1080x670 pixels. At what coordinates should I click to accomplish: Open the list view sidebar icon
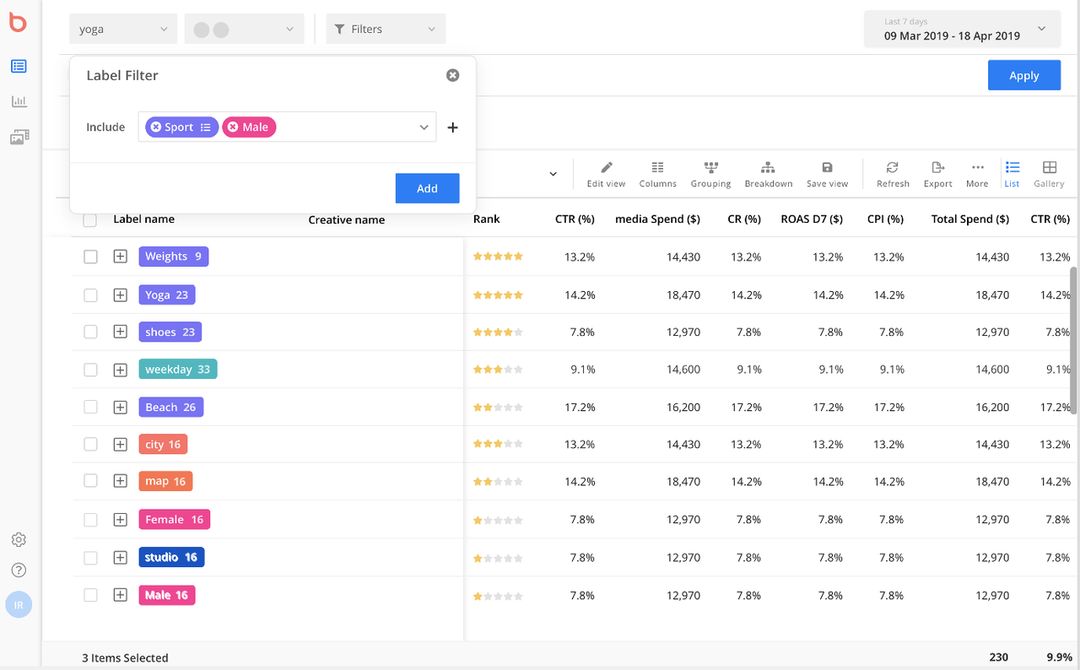pyautogui.click(x=19, y=66)
